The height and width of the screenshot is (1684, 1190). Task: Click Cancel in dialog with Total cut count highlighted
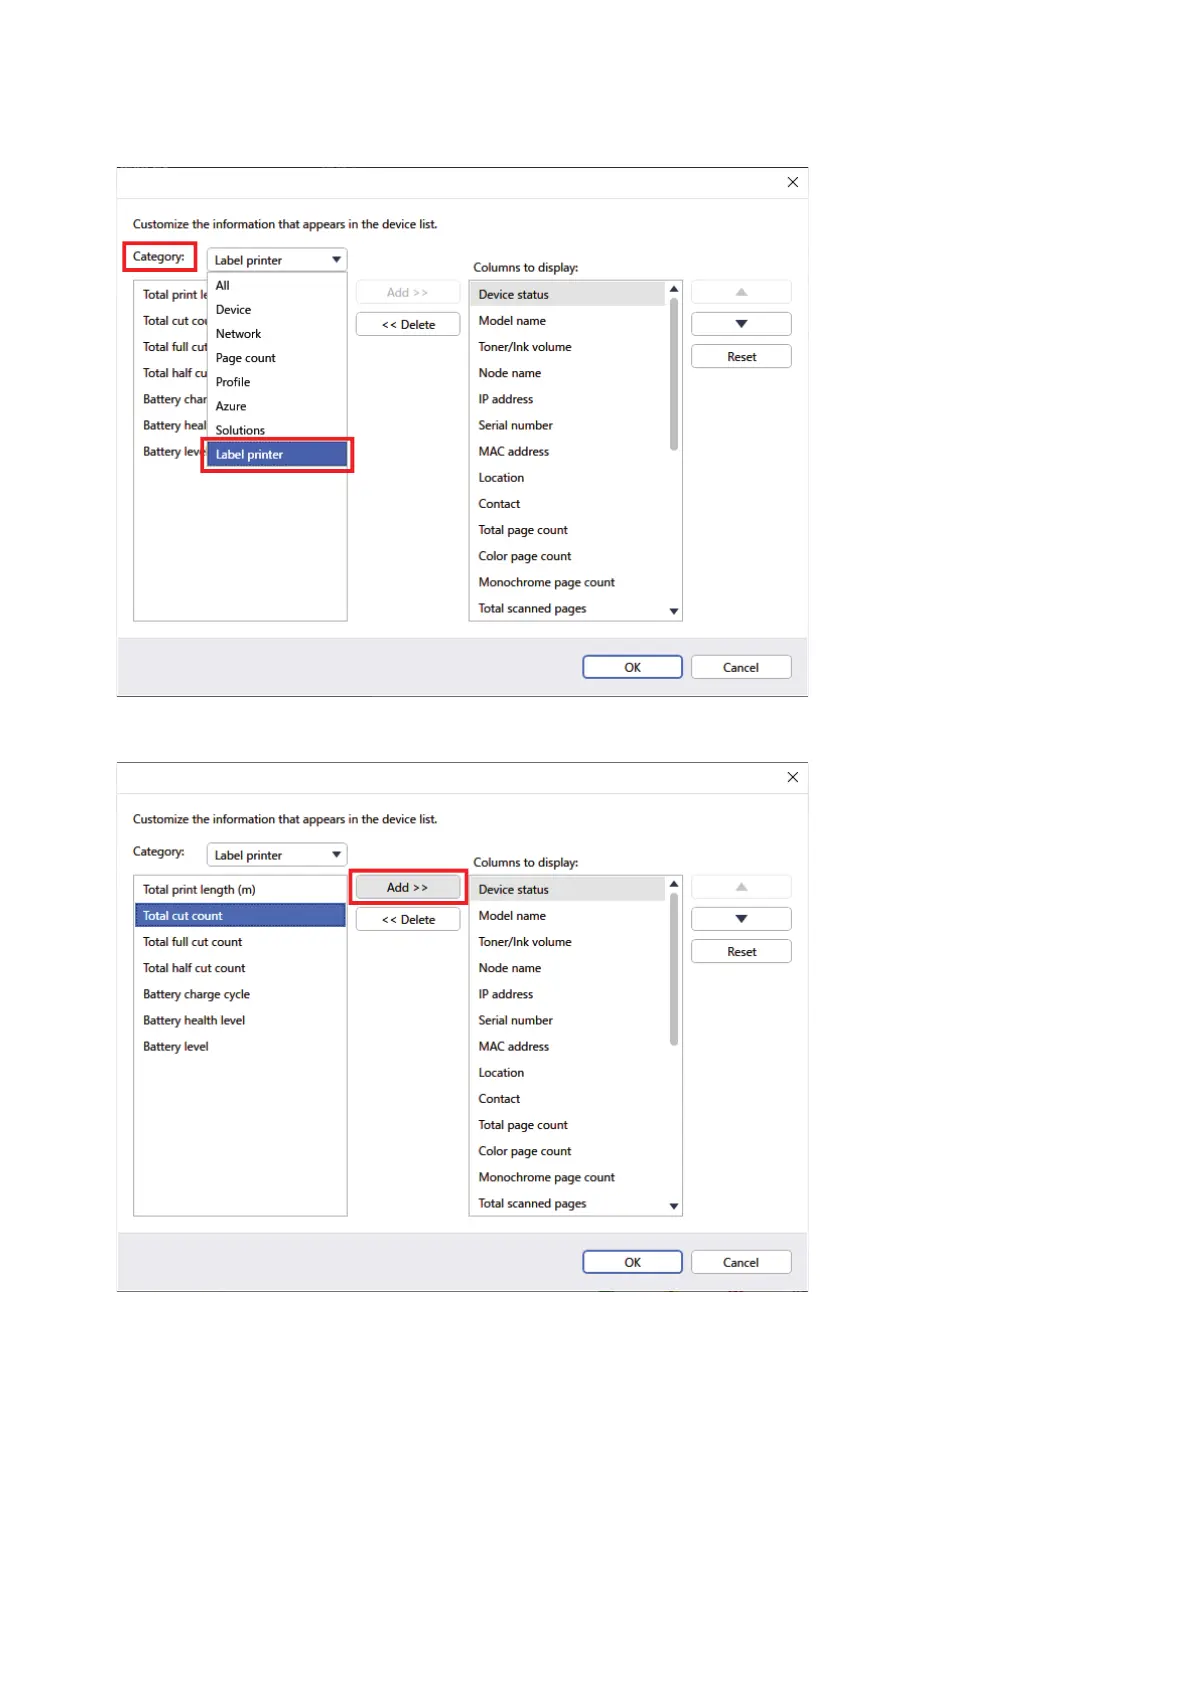coord(741,1262)
